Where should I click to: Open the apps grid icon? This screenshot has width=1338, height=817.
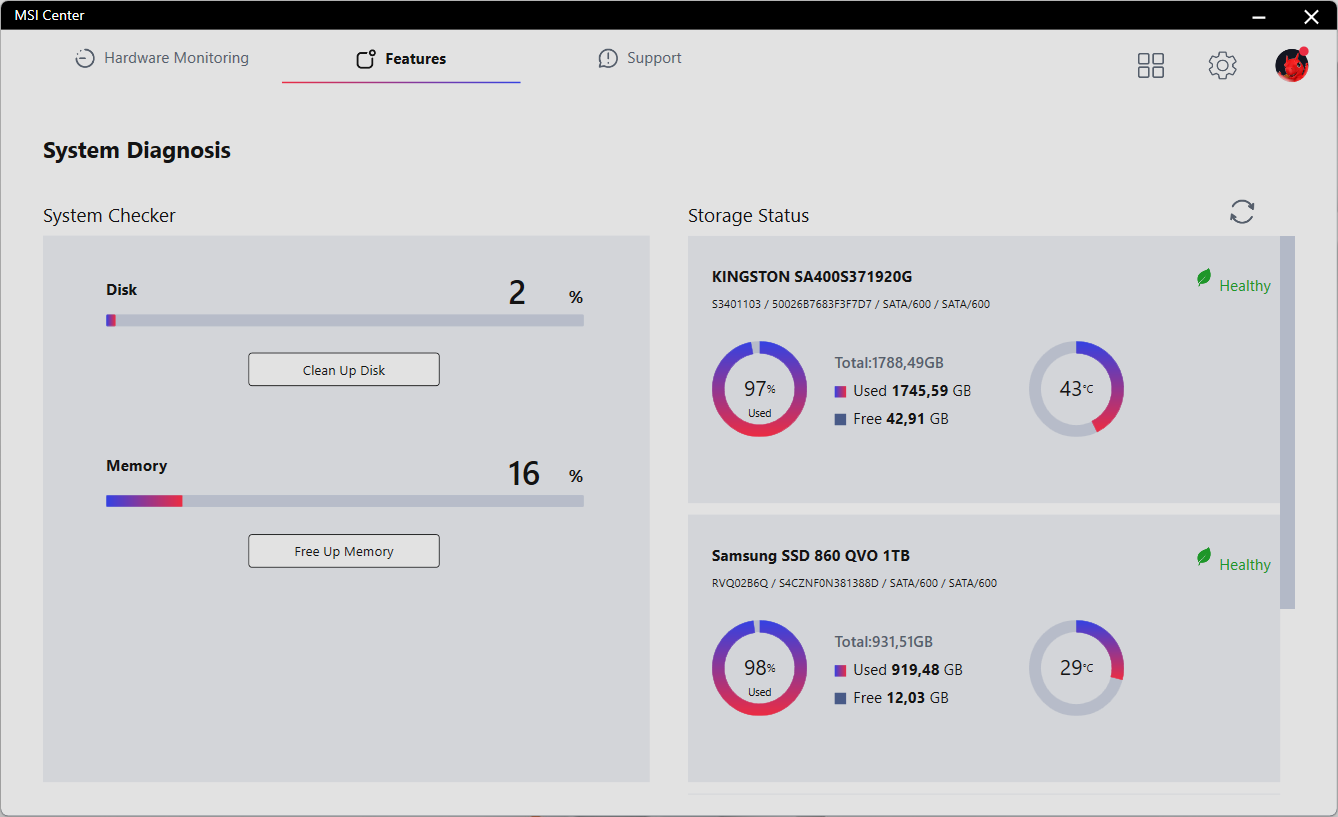[1151, 66]
